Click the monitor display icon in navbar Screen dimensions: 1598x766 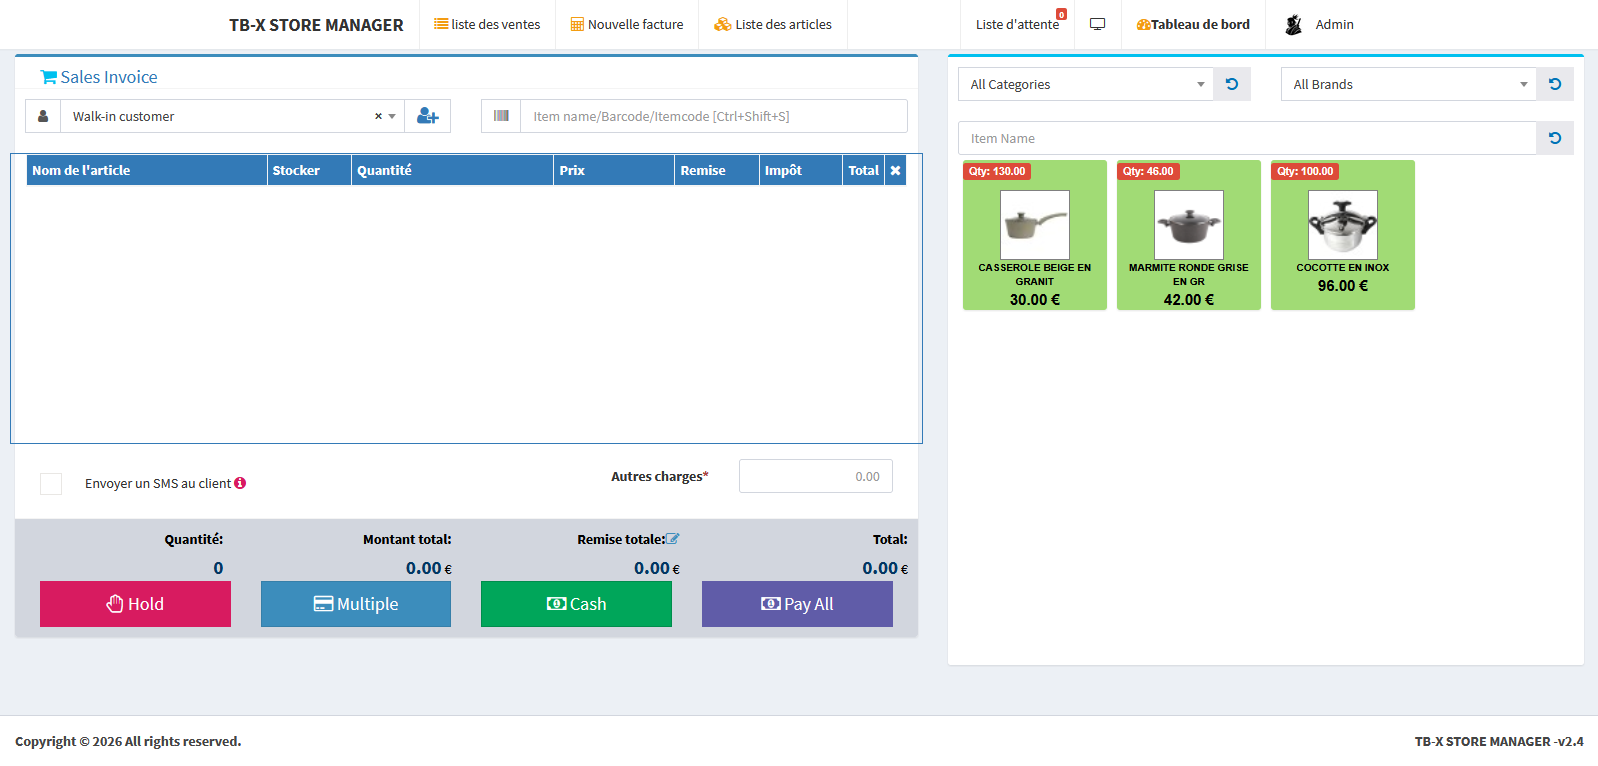1097,24
